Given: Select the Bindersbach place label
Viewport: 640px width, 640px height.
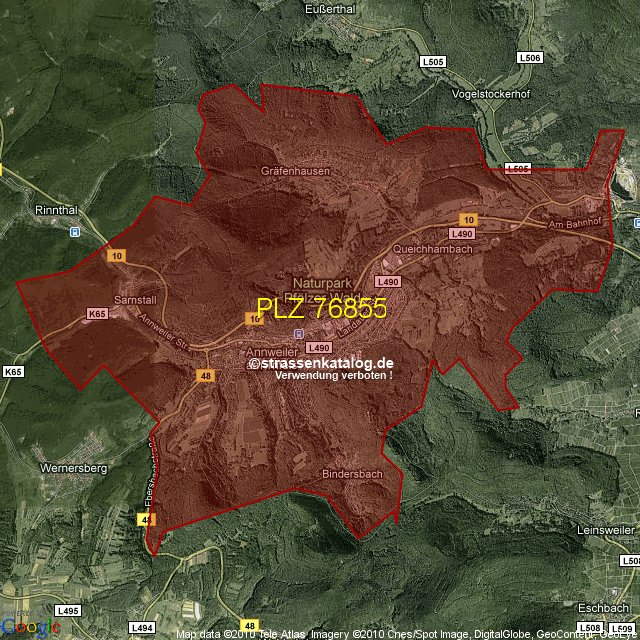Looking at the screenshot, I should tap(352, 473).
